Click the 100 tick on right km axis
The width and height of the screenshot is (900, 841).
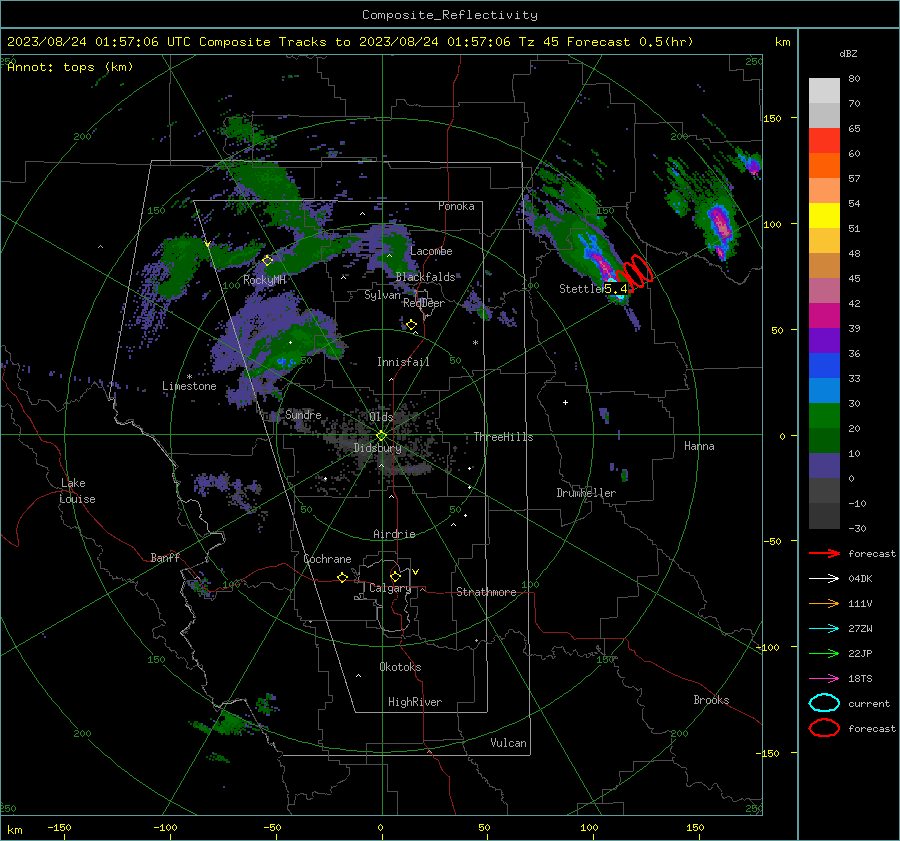773,224
